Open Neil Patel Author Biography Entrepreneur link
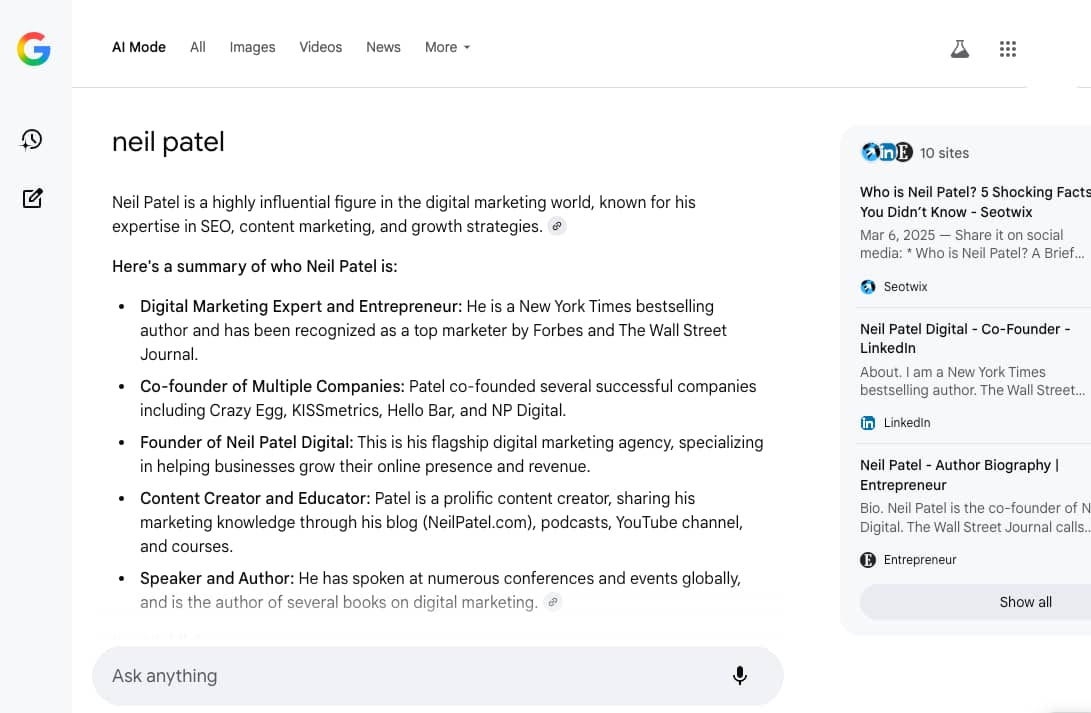Screen dimensions: 1091x713 point(960,475)
